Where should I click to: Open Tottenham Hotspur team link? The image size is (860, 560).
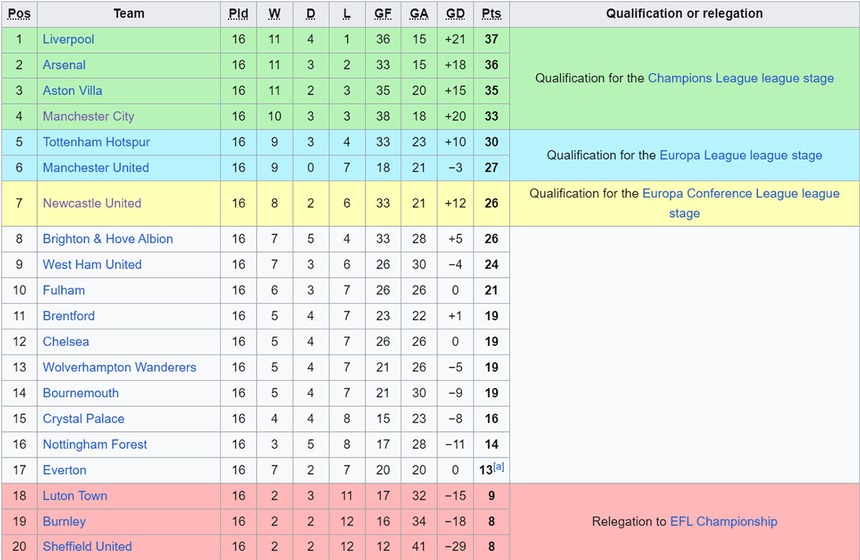[x=96, y=142]
